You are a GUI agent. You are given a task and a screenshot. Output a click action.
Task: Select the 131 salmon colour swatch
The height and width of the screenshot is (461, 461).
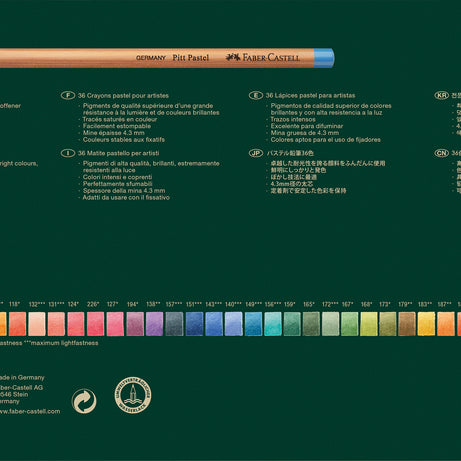click(x=56, y=324)
